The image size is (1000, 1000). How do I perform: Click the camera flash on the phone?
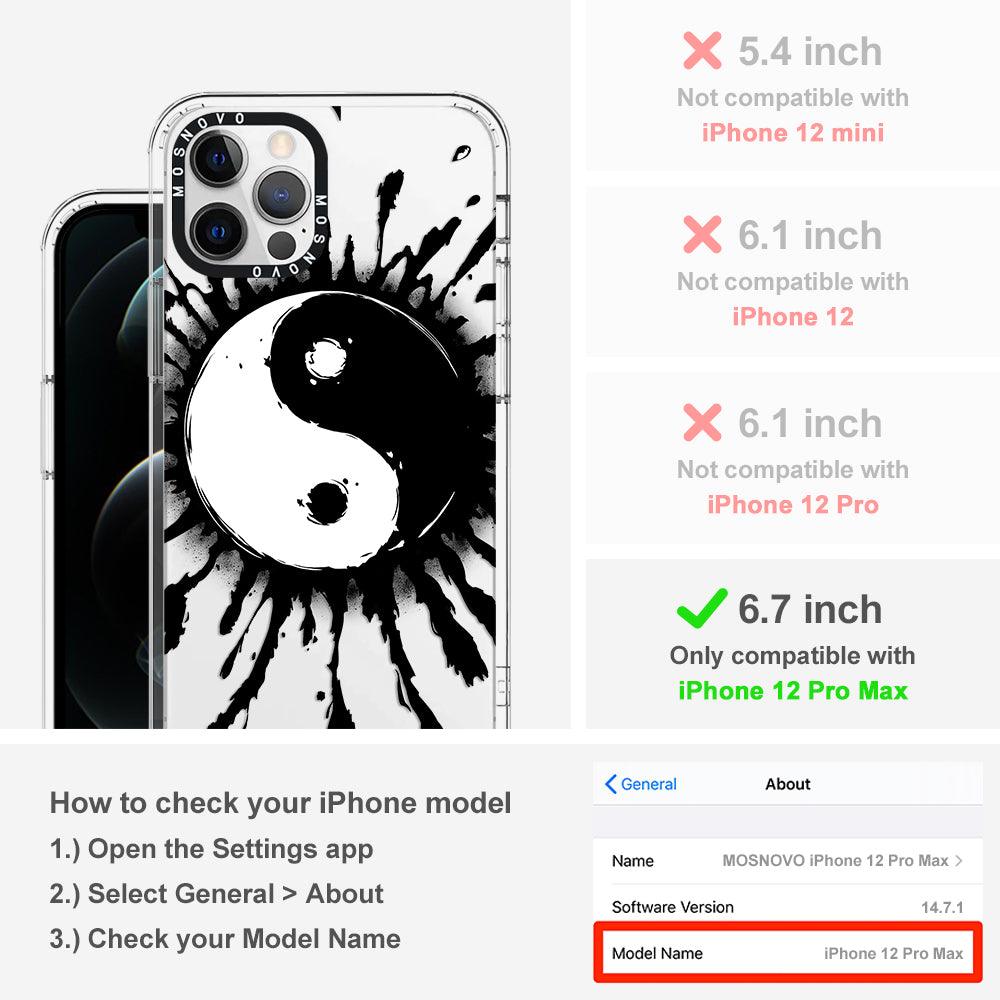click(x=280, y=144)
